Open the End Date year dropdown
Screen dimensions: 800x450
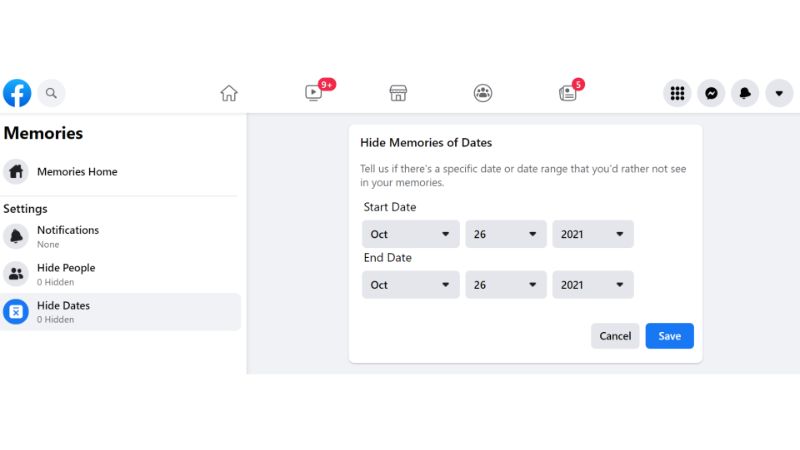(x=593, y=285)
